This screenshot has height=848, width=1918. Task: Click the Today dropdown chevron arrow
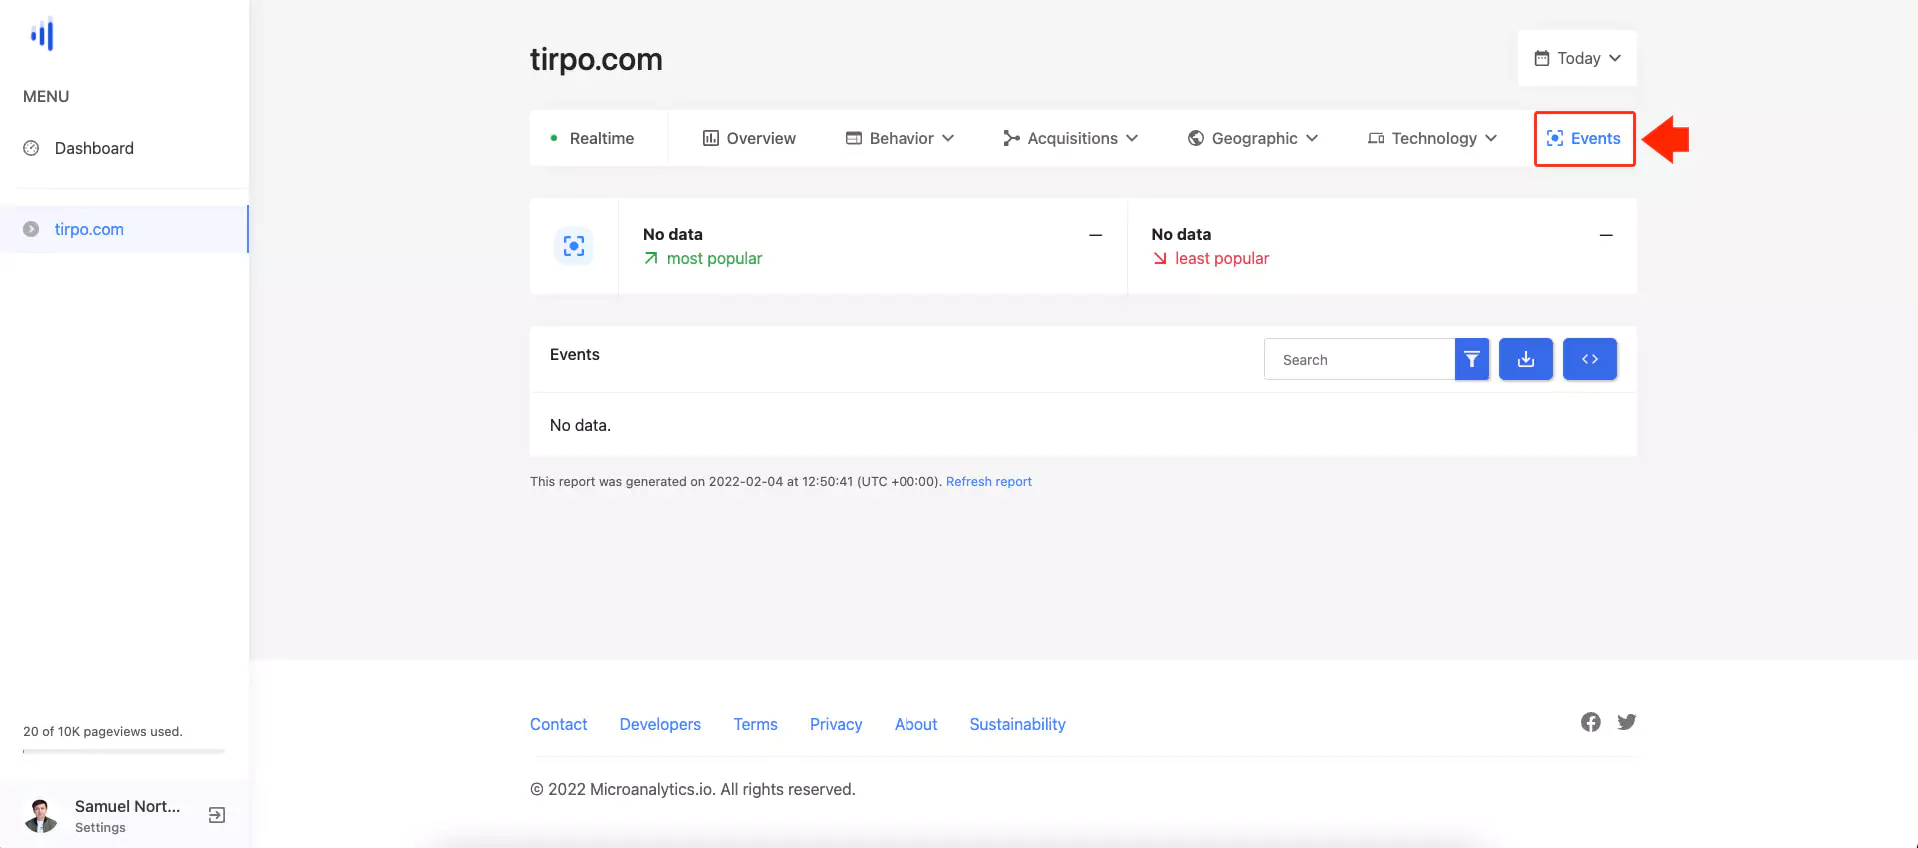click(x=1615, y=58)
